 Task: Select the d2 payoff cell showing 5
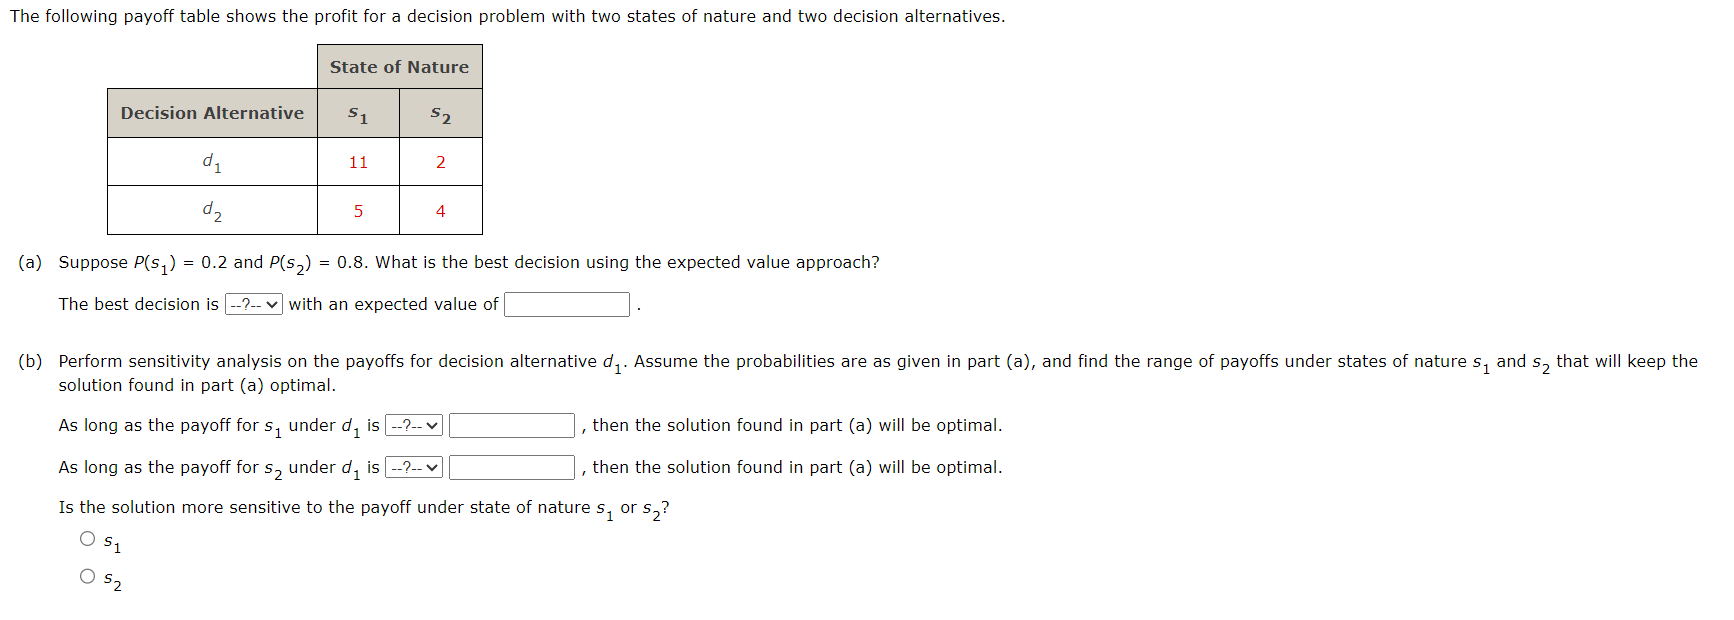(358, 211)
